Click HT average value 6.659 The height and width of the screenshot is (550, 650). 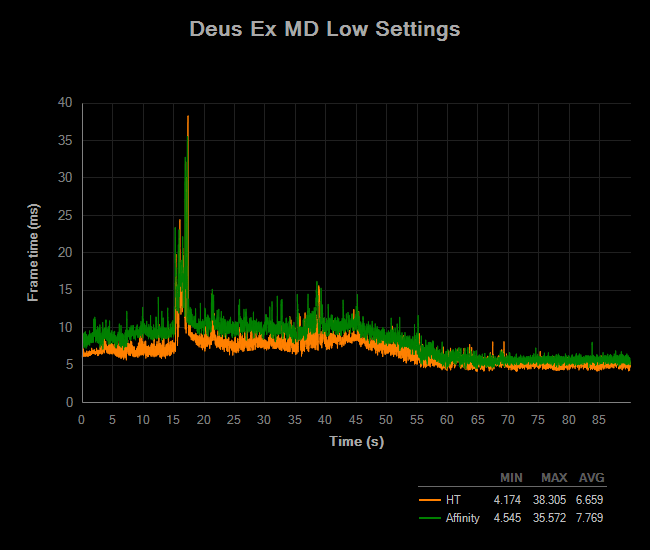(589, 500)
